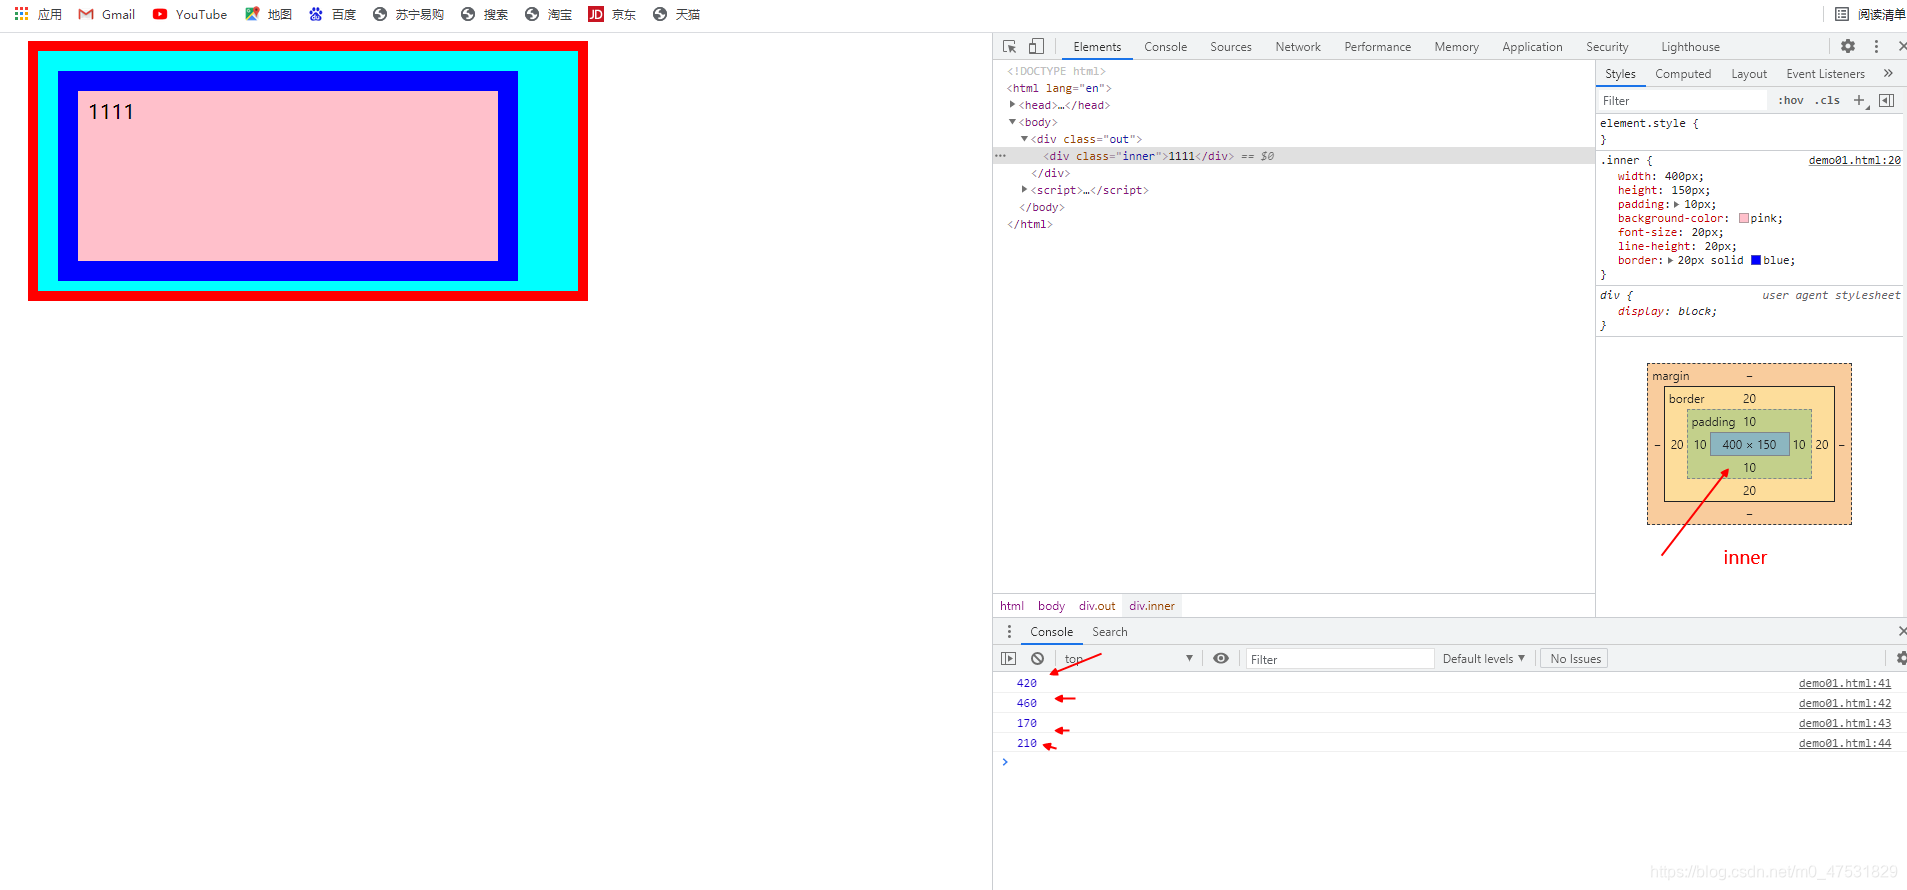Click the blue border color swatch
Screen dimensions: 1907x890
tap(1756, 260)
